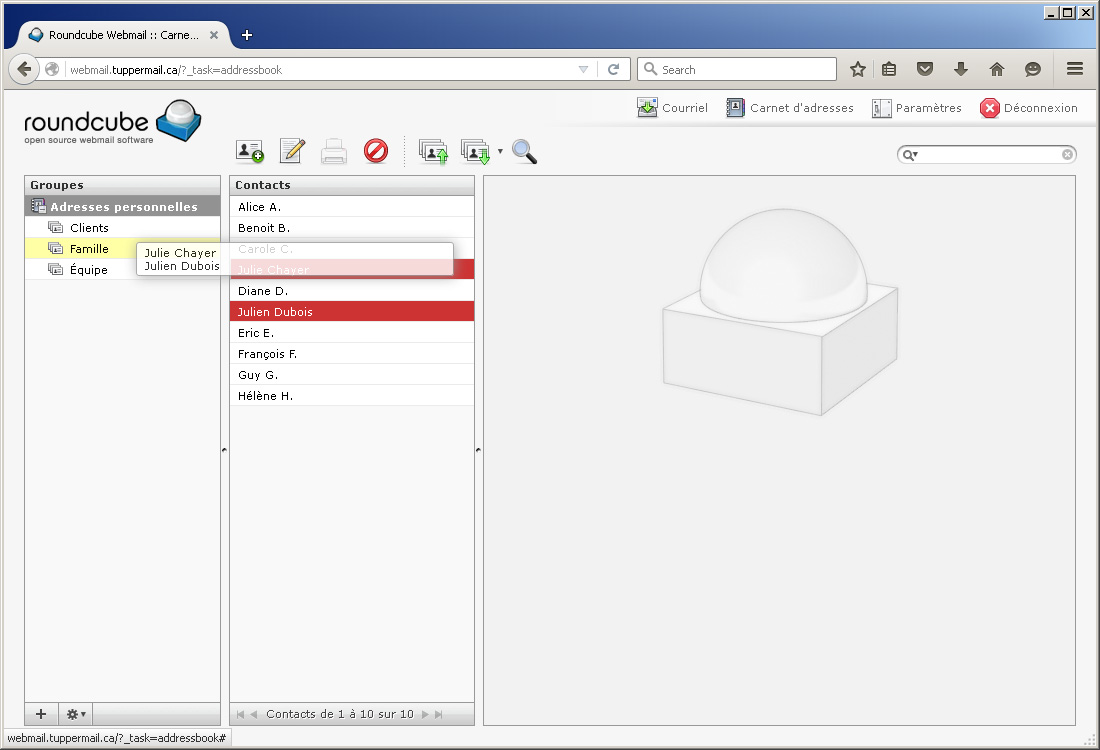Select the Clients group
Viewport: 1100px width, 750px height.
[89, 228]
